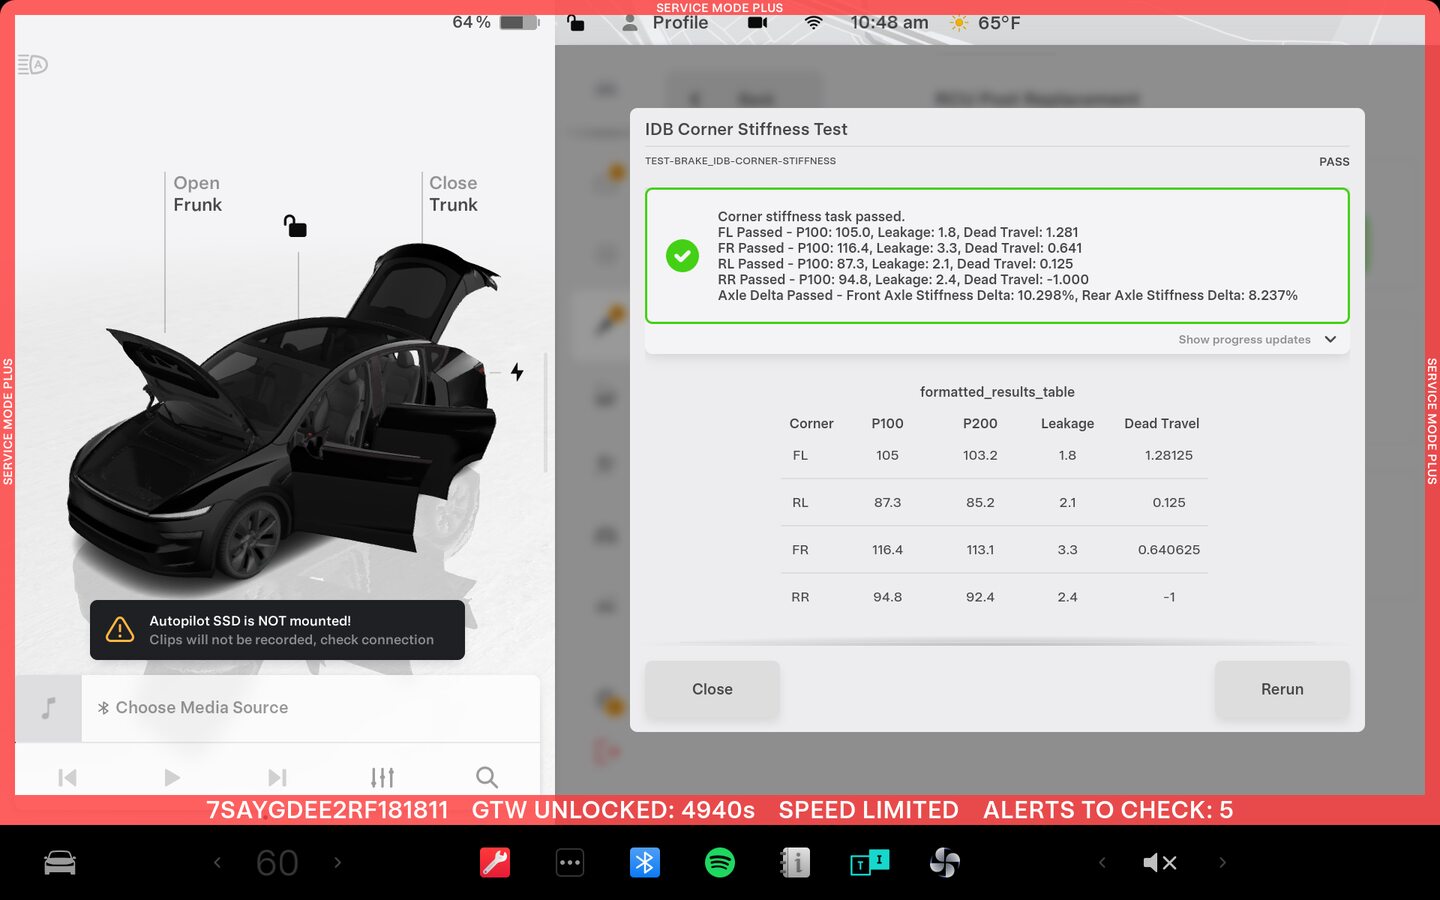Screen dimensions: 1440x900
Task: Open the media equalizer sliders icon
Action: 382,777
